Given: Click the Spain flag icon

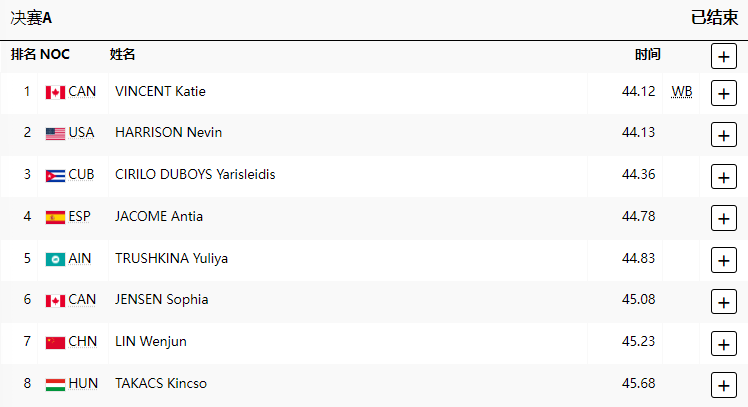Looking at the screenshot, I should coord(55,217).
